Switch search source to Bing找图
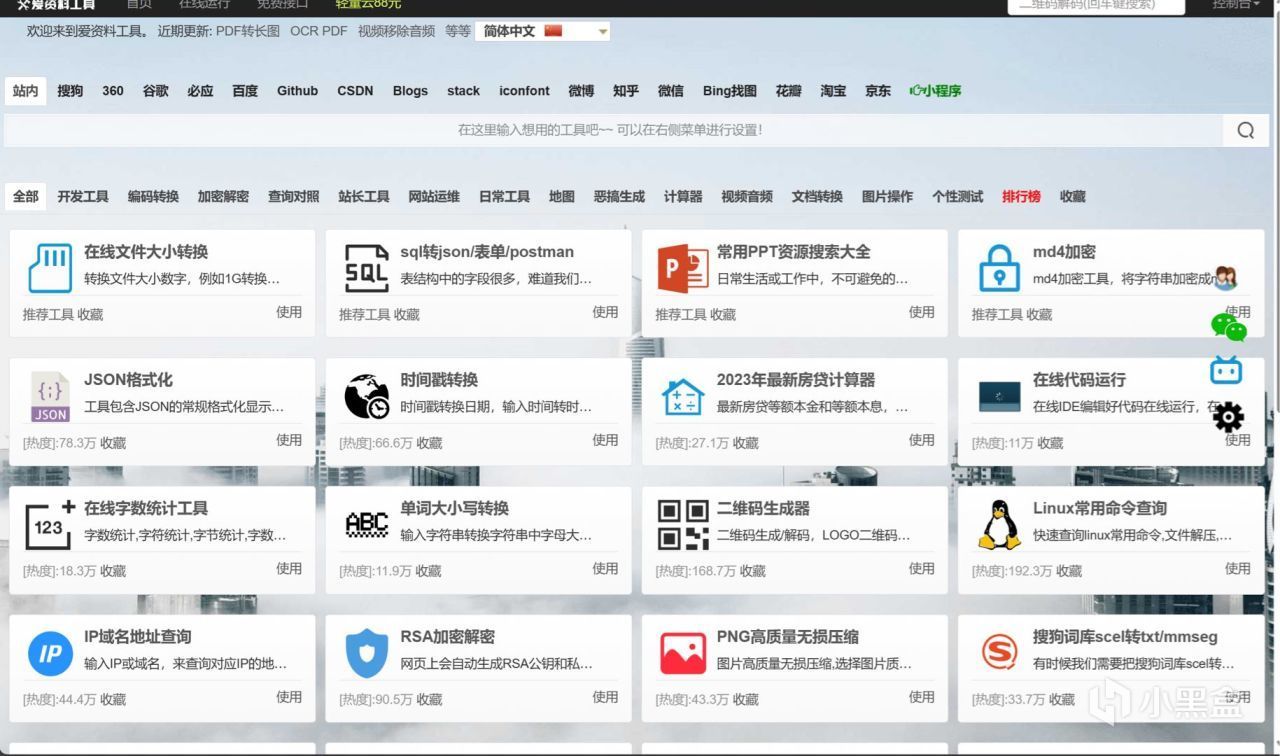Image resolution: width=1280 pixels, height=756 pixels. coord(730,90)
